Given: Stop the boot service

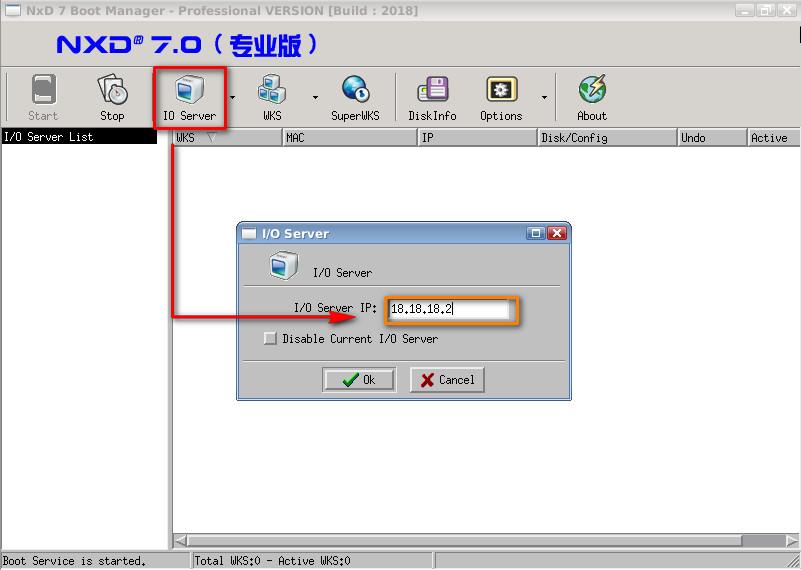Looking at the screenshot, I should coord(112,97).
